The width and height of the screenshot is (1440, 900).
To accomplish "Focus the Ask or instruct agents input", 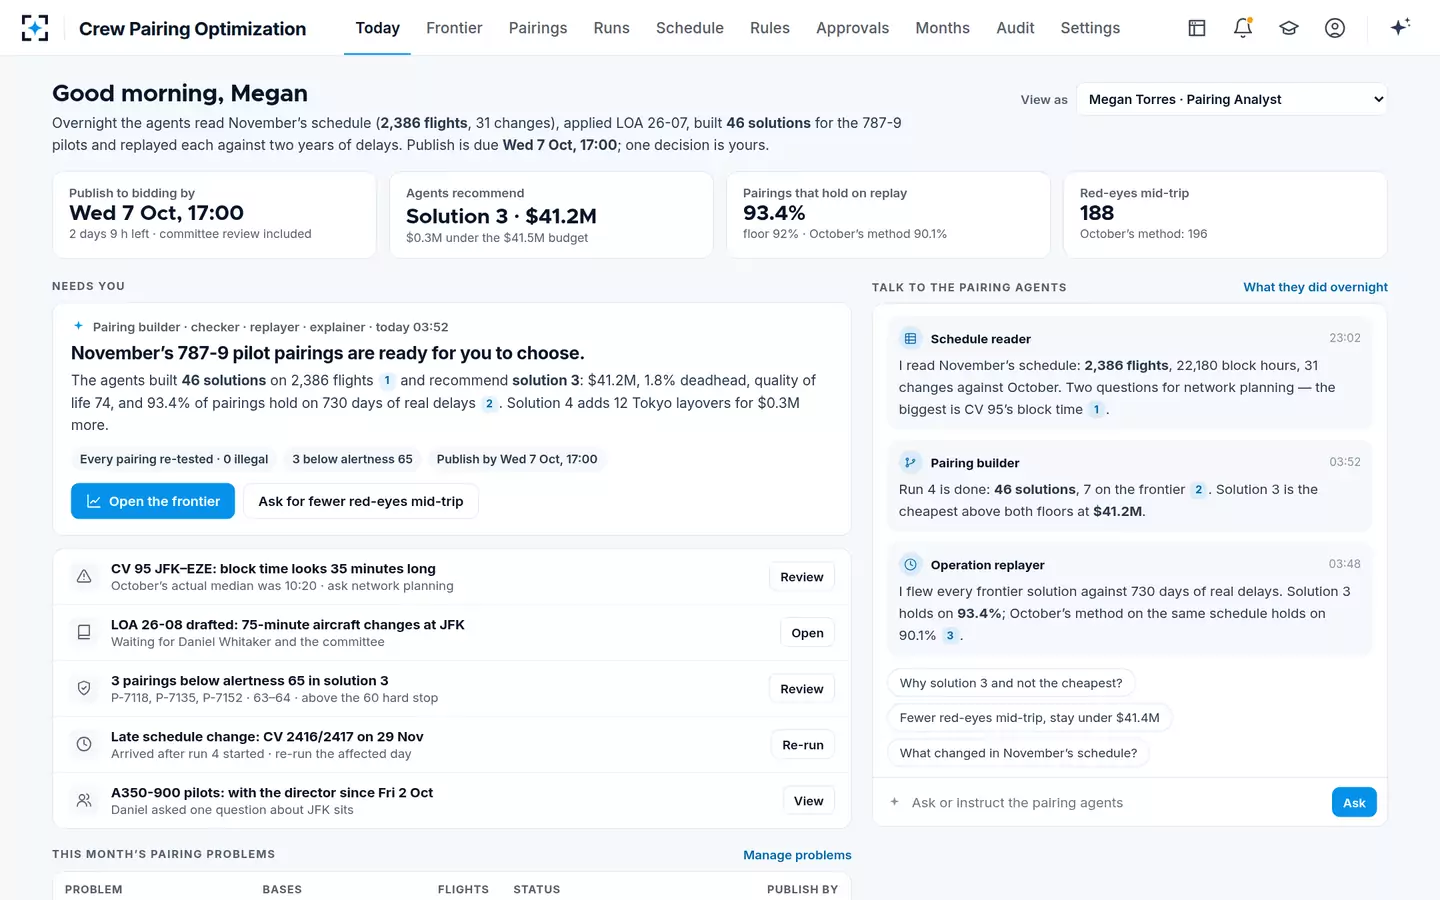I will coord(1116,802).
